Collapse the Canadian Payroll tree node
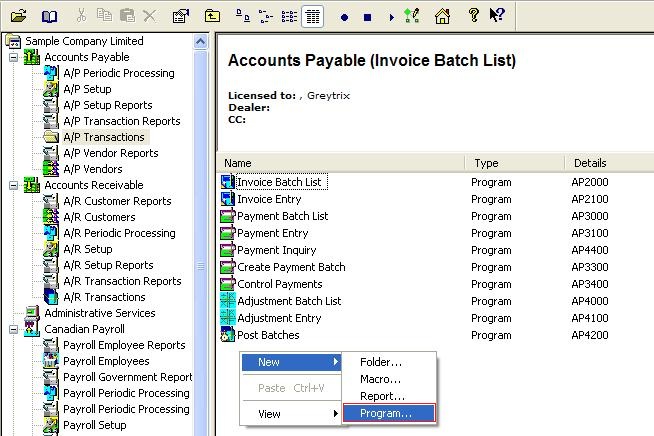This screenshot has width=654, height=436. (x=13, y=329)
